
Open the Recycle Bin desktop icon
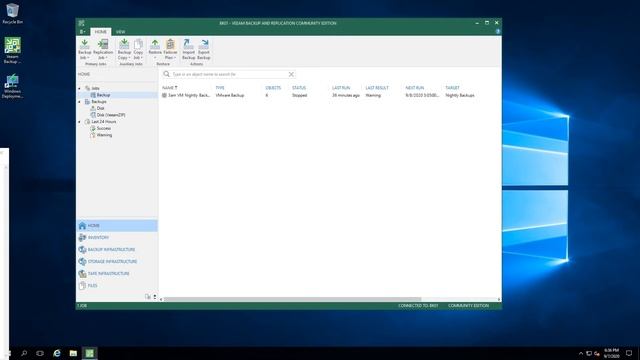click(12, 13)
